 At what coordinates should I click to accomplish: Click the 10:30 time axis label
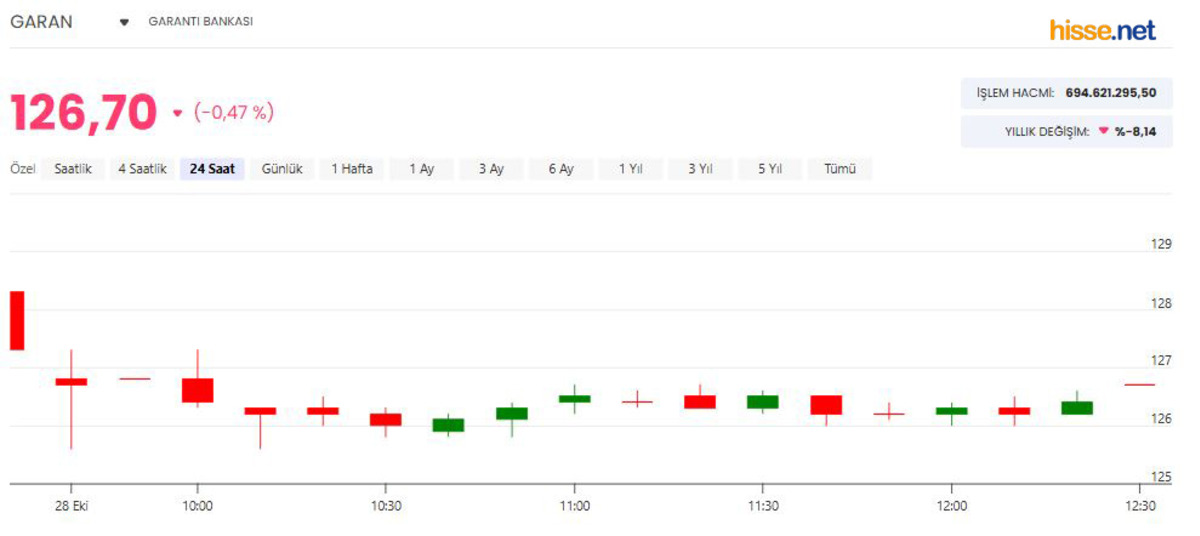click(x=386, y=506)
